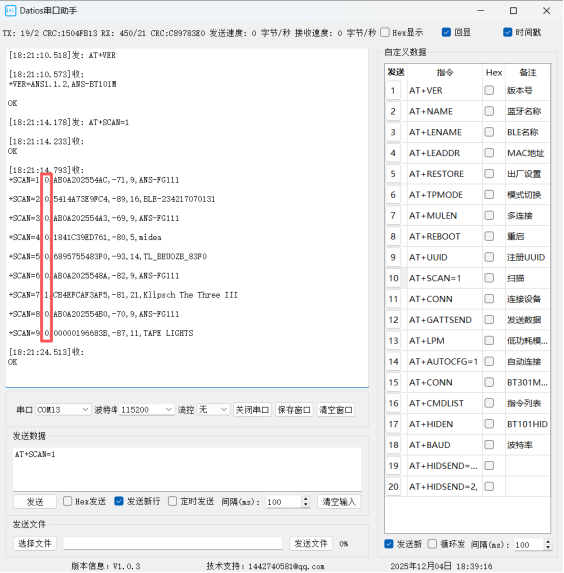Click 保存窗口 button
Image resolution: width=564 pixels, height=573 pixels.
[294, 410]
